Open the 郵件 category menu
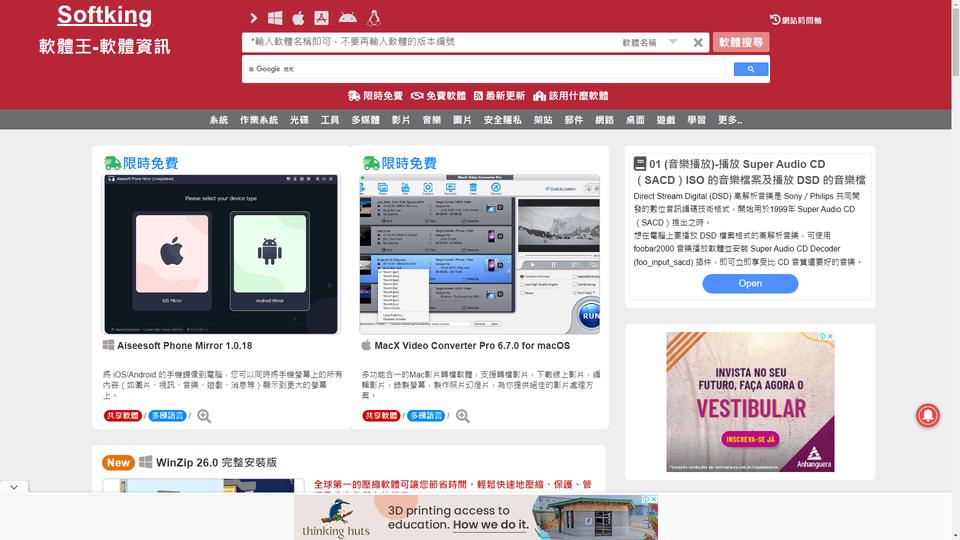Viewport: 960px width, 540px height. tap(574, 120)
